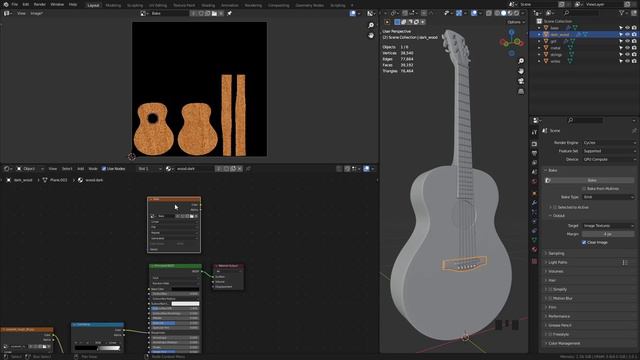Viewport: 640px width, 360px height.
Task: Hide the strings collection with eye icon
Action: pos(627,54)
